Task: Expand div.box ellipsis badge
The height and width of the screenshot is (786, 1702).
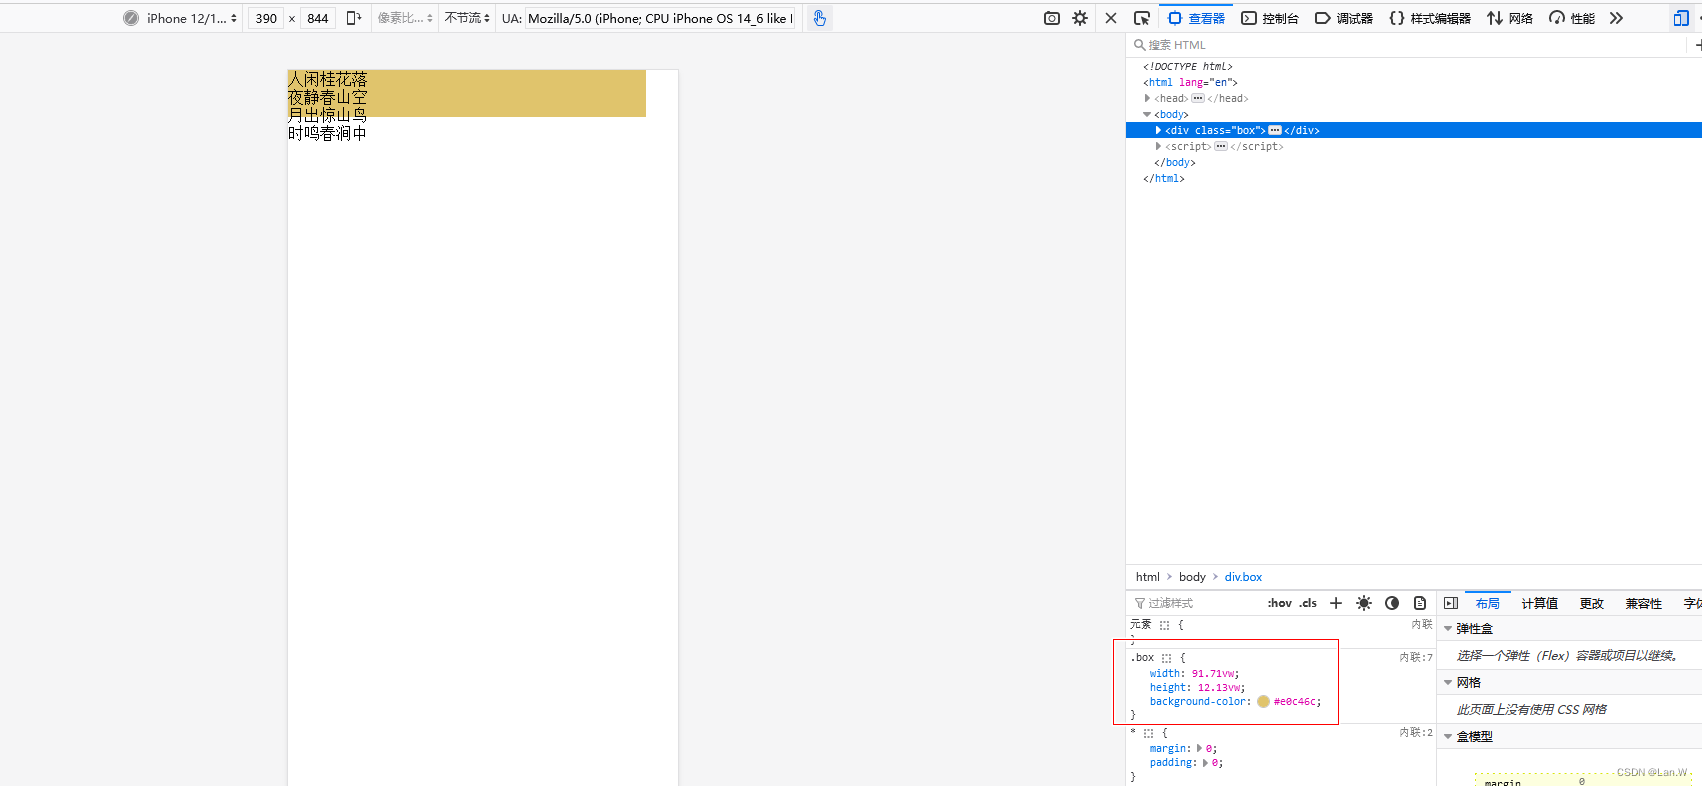Action: [x=1275, y=130]
